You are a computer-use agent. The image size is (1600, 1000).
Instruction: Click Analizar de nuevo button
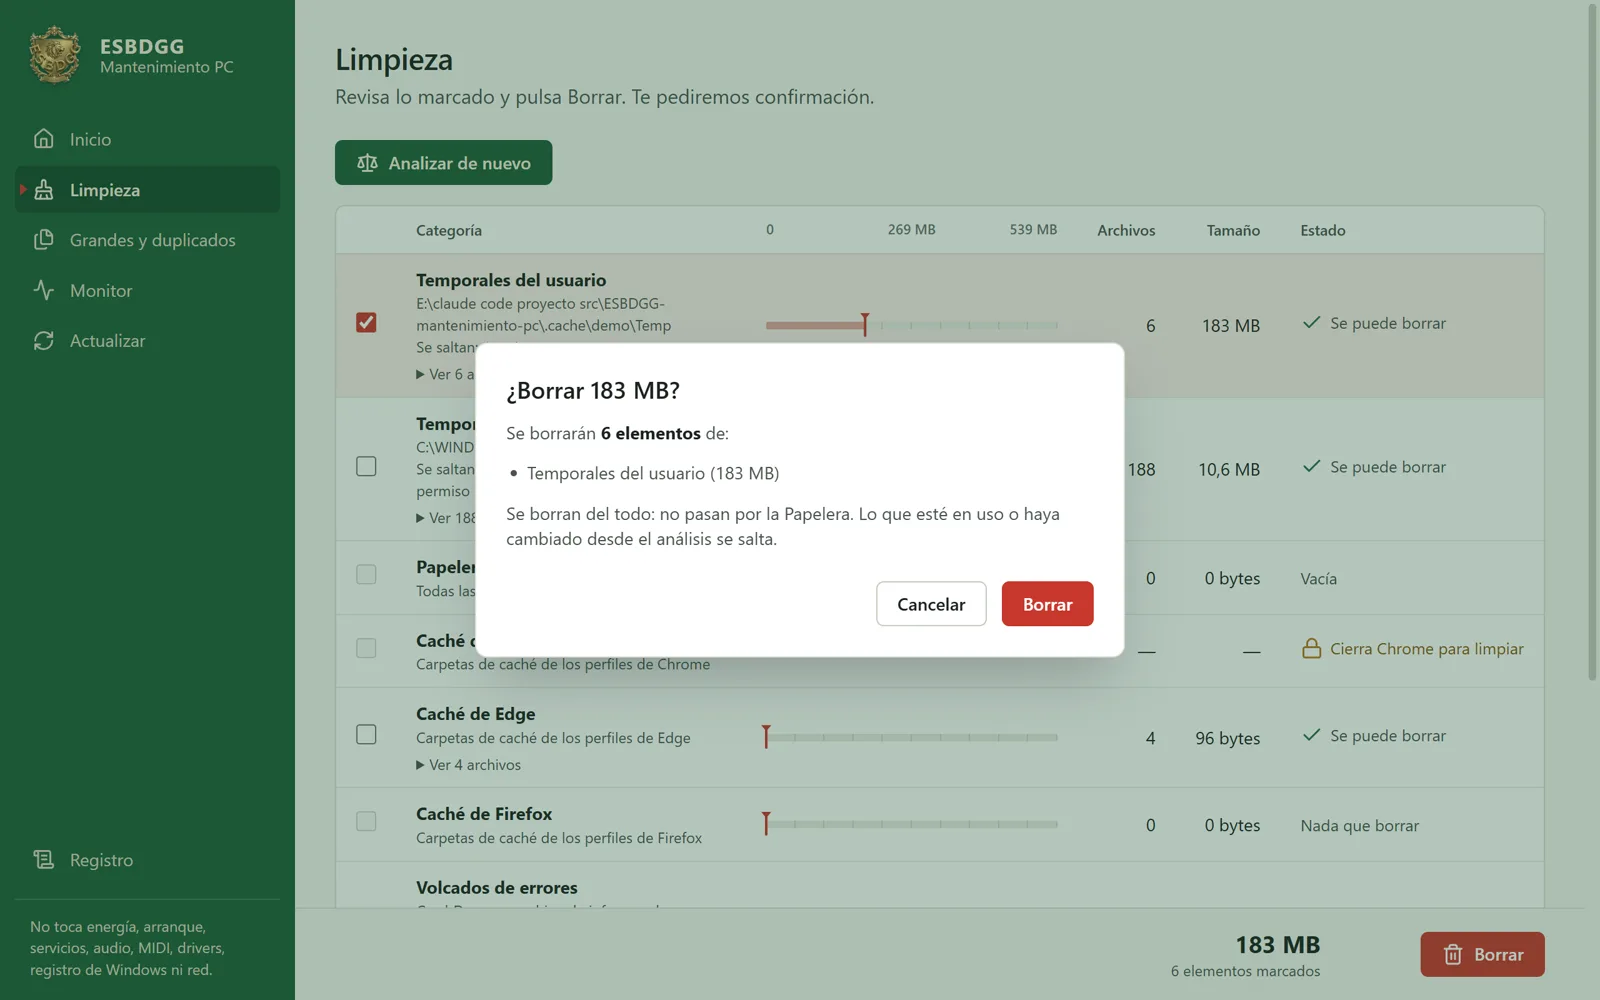(x=443, y=163)
